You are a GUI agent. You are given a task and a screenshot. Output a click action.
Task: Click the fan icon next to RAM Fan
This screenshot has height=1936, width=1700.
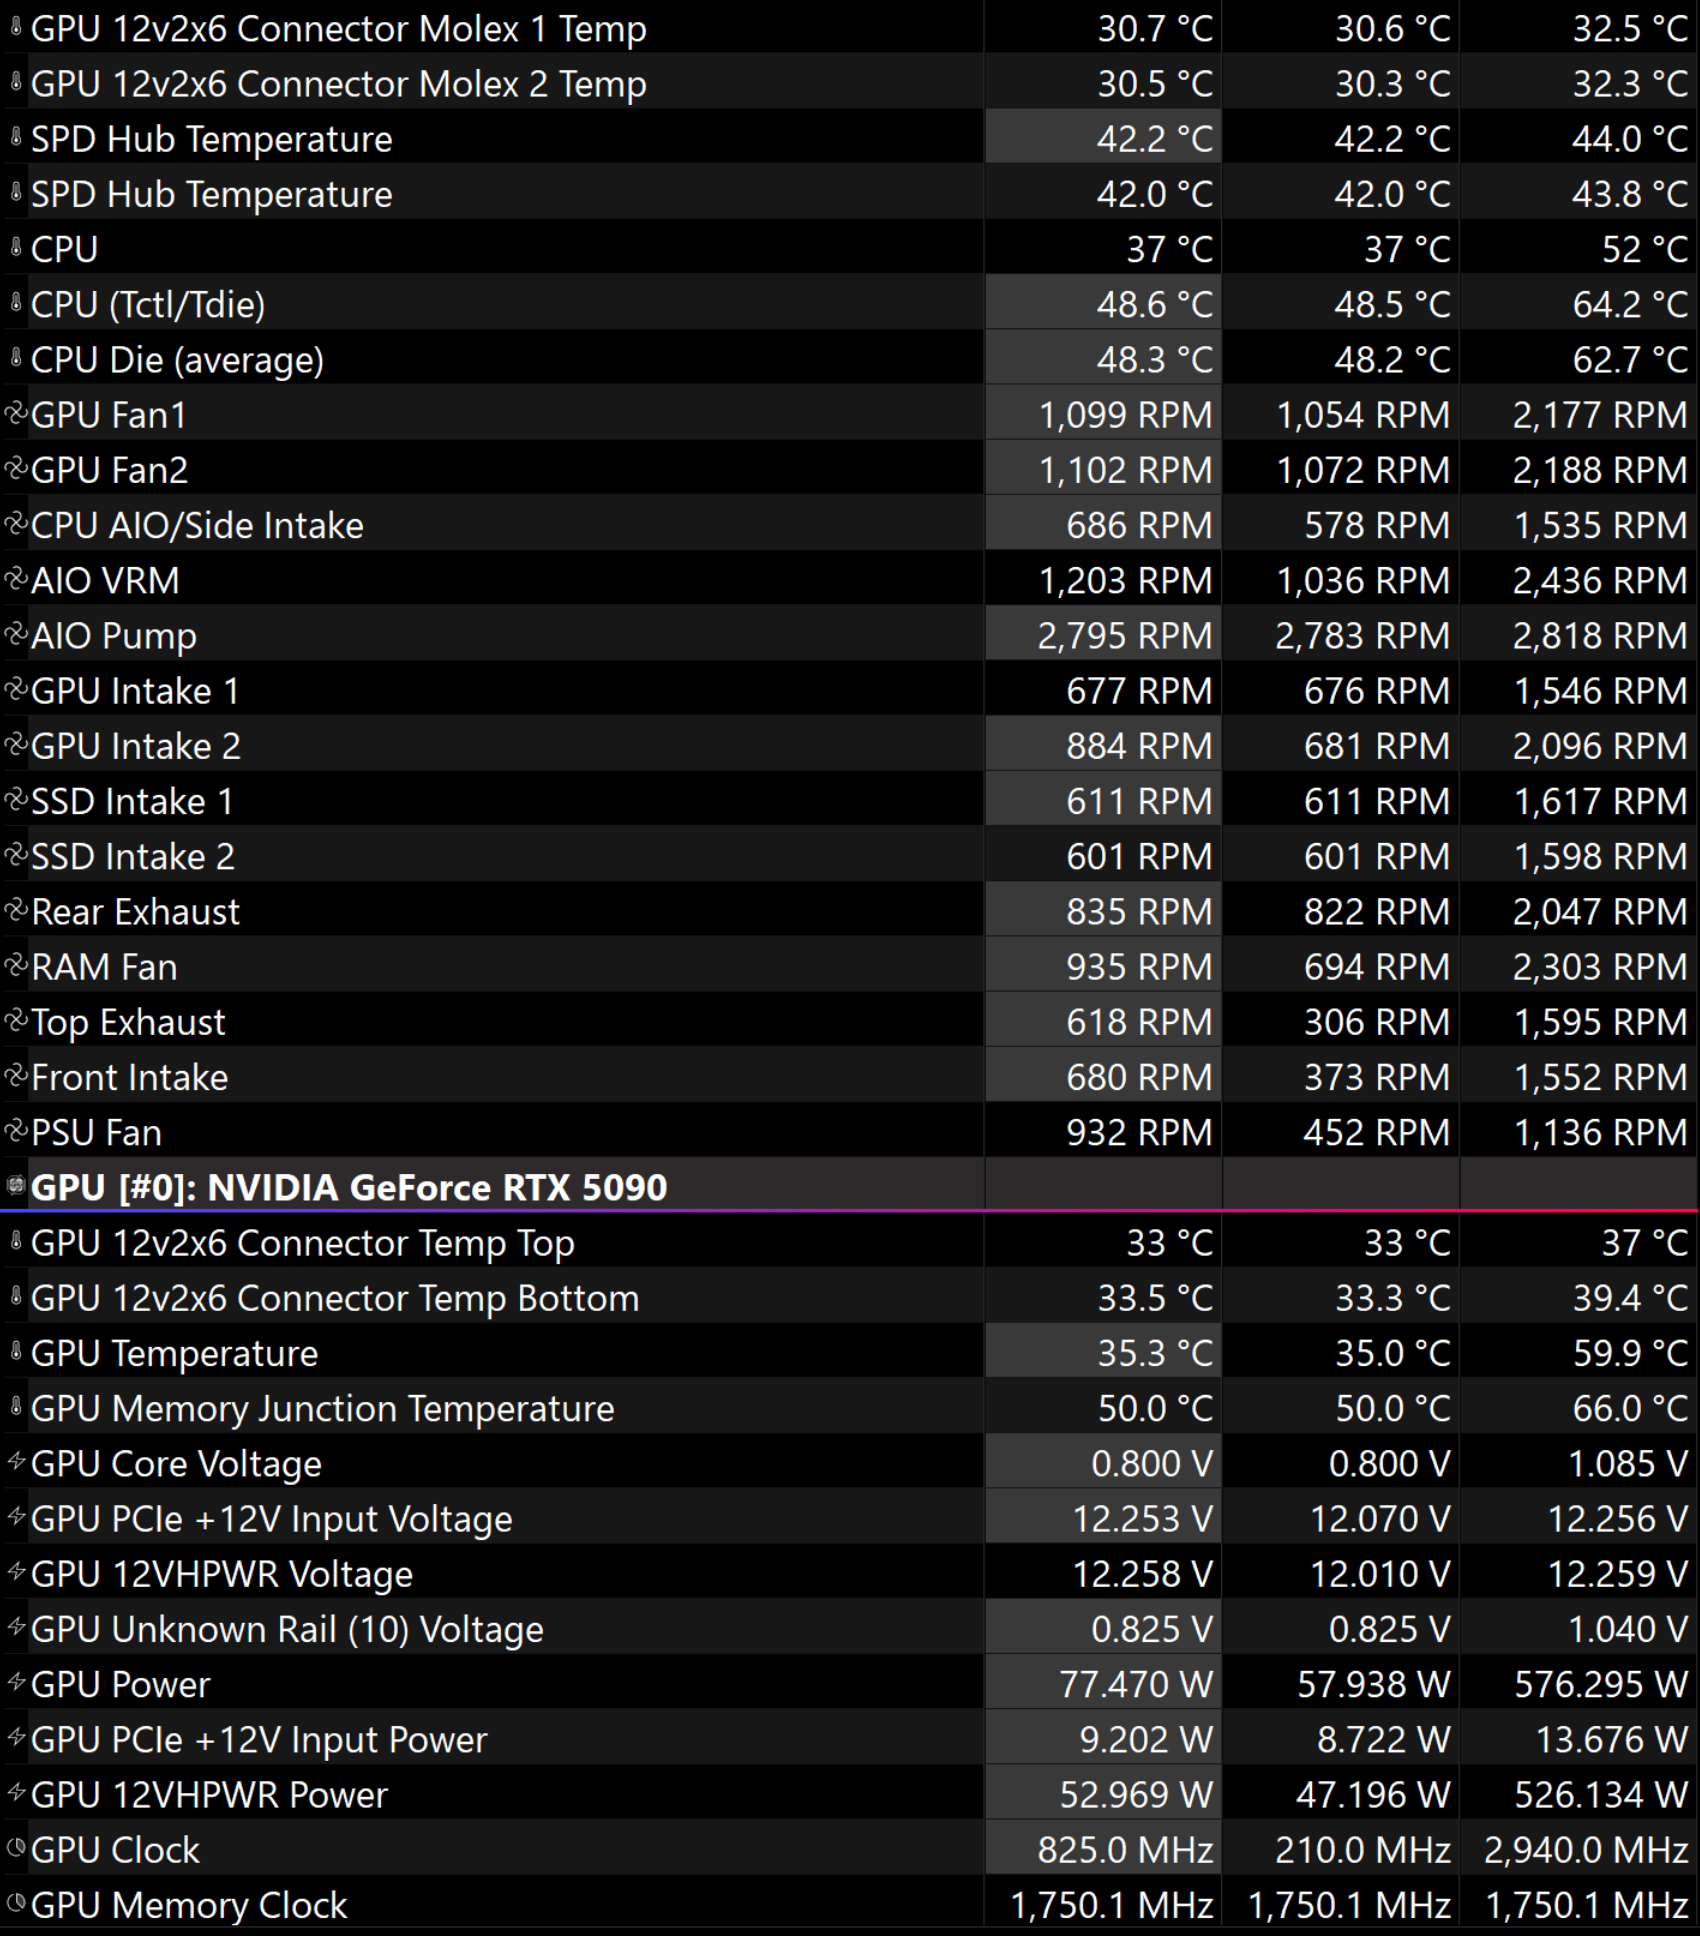[x=15, y=965]
